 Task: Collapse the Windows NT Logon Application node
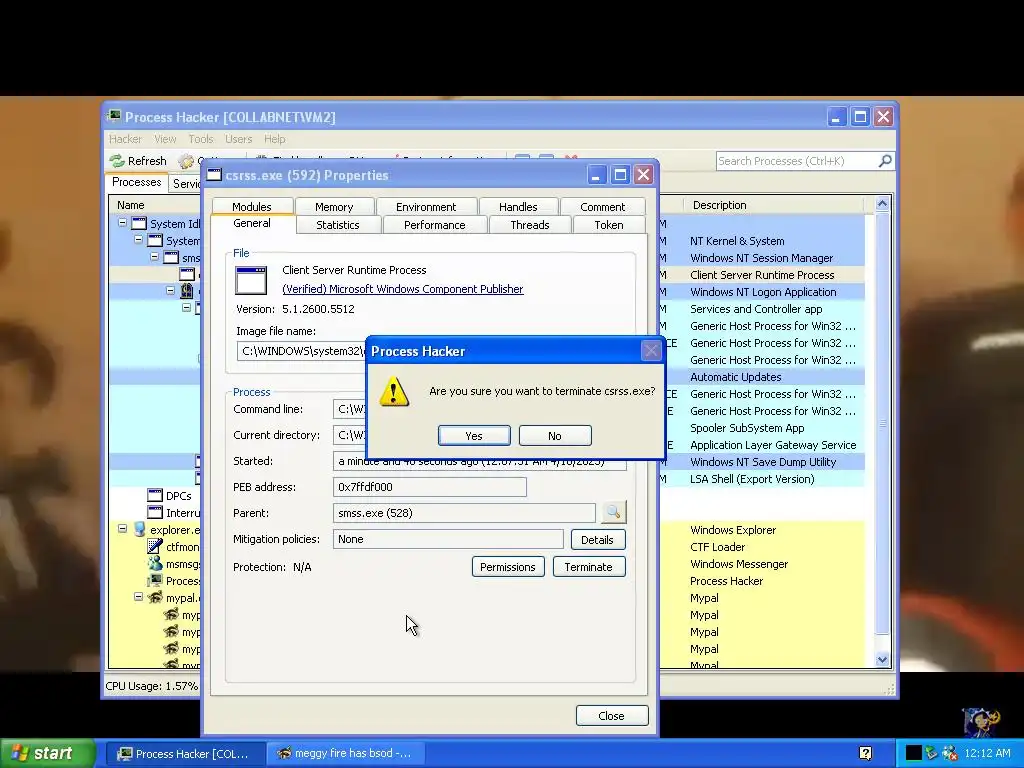[171, 291]
